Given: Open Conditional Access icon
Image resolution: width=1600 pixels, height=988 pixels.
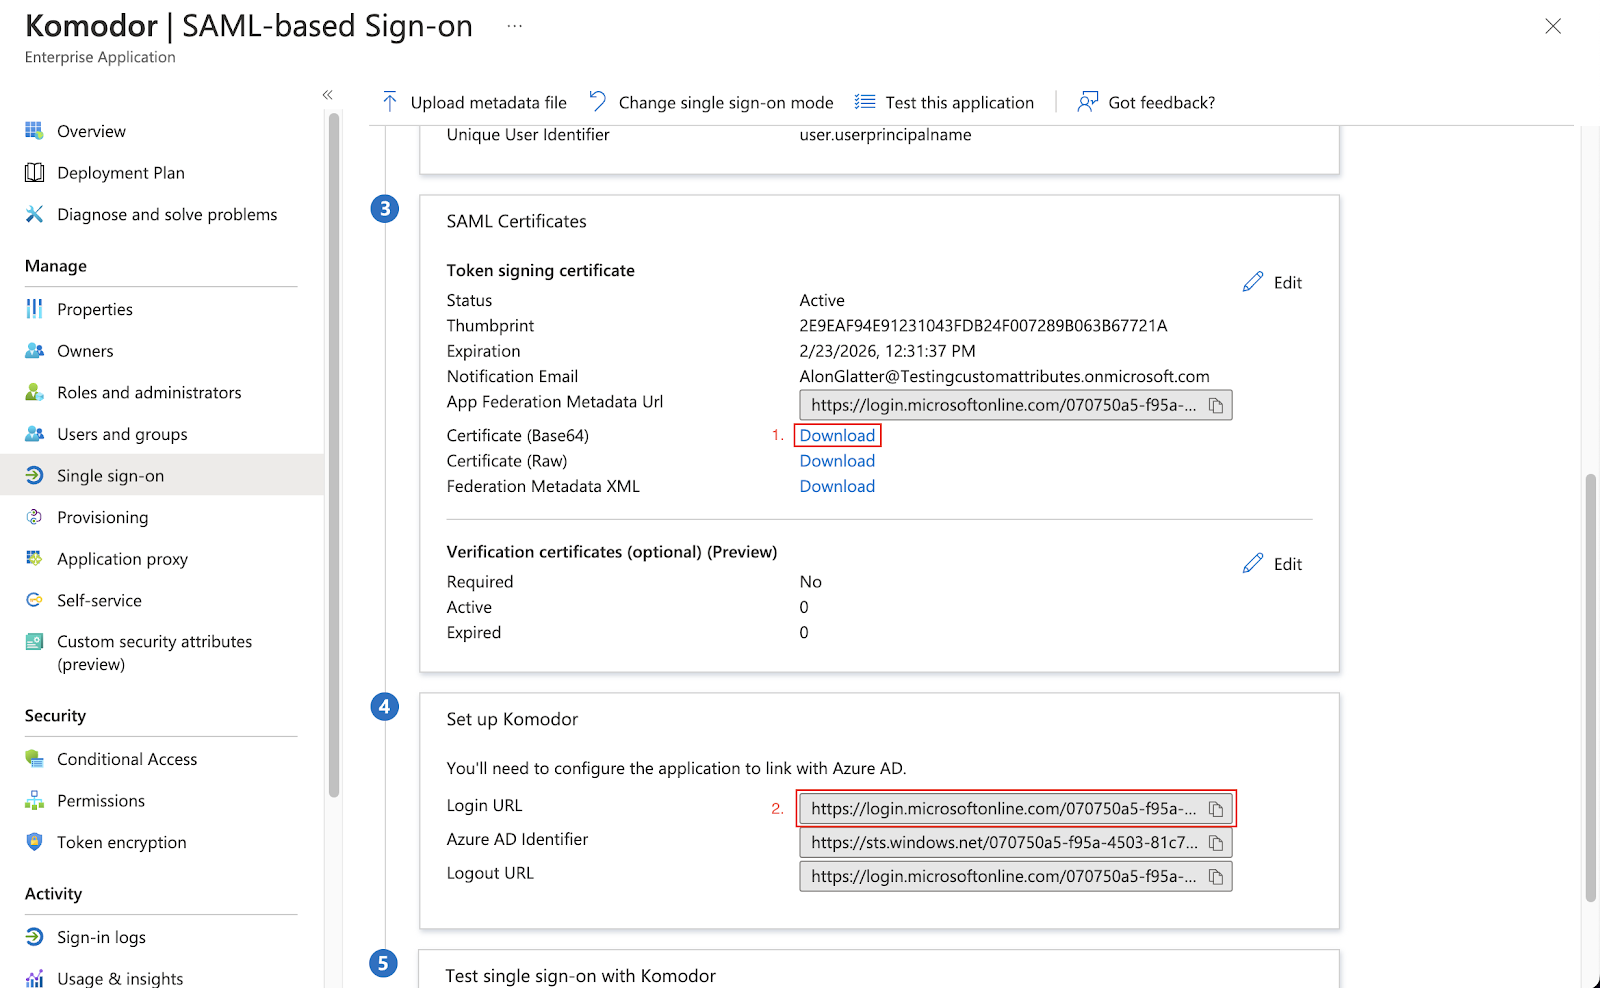Looking at the screenshot, I should point(34,759).
